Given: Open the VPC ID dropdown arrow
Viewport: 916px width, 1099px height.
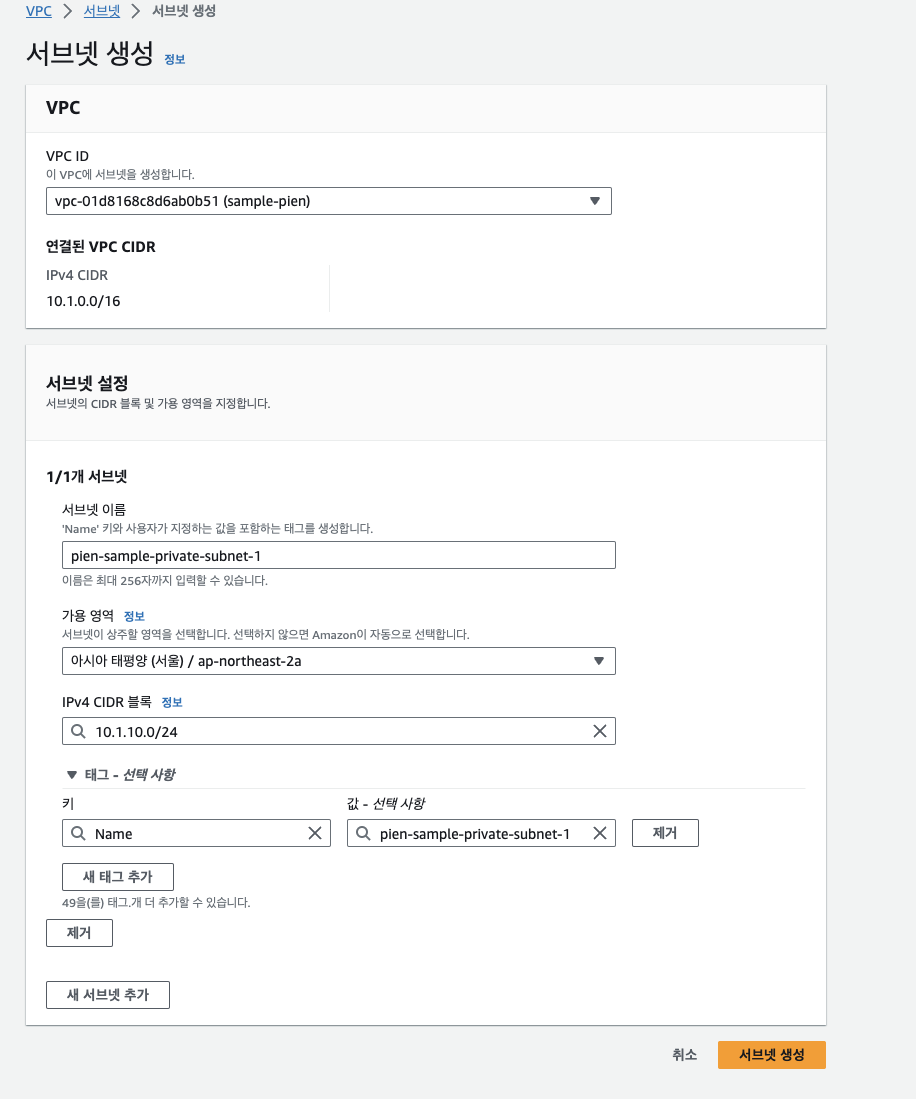Looking at the screenshot, I should [x=595, y=201].
